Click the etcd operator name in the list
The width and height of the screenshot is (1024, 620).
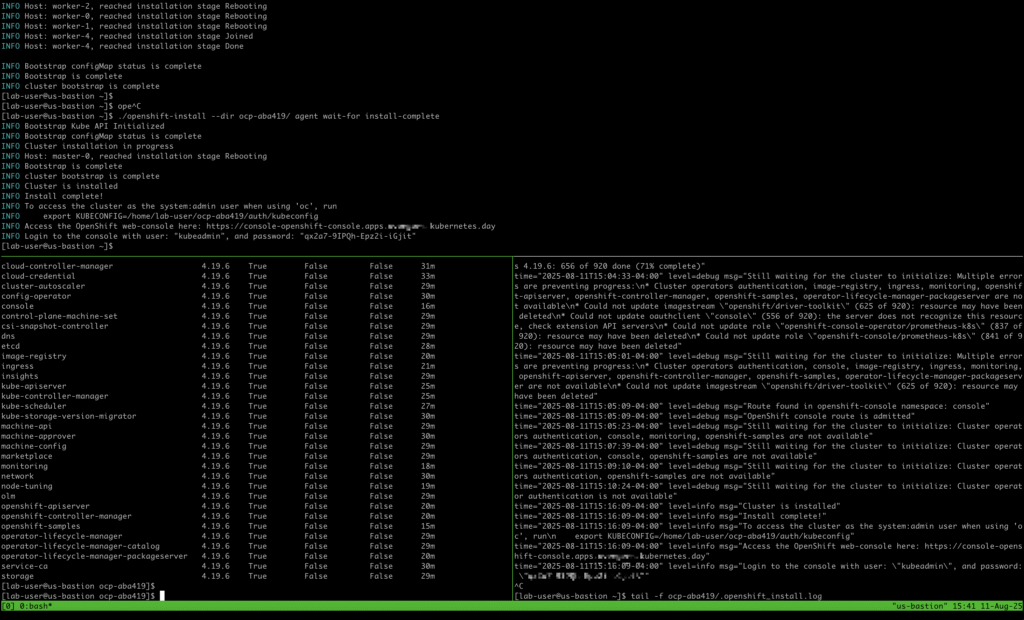10,346
